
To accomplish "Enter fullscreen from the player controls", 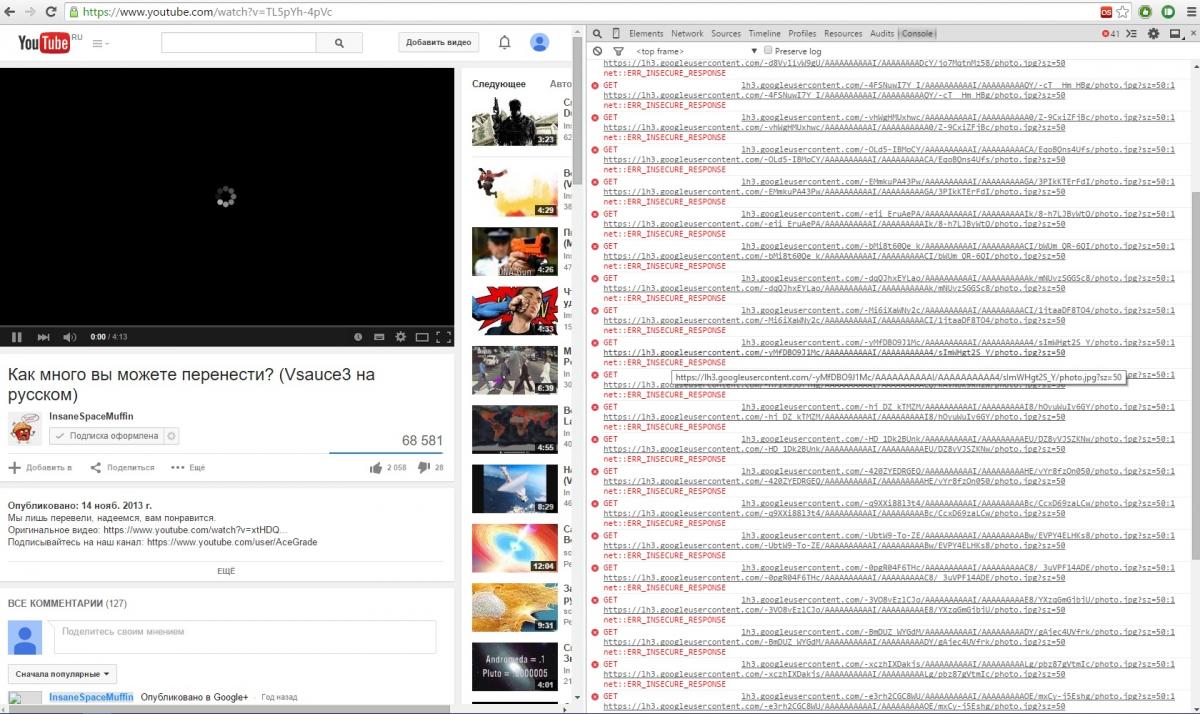I will click(444, 337).
